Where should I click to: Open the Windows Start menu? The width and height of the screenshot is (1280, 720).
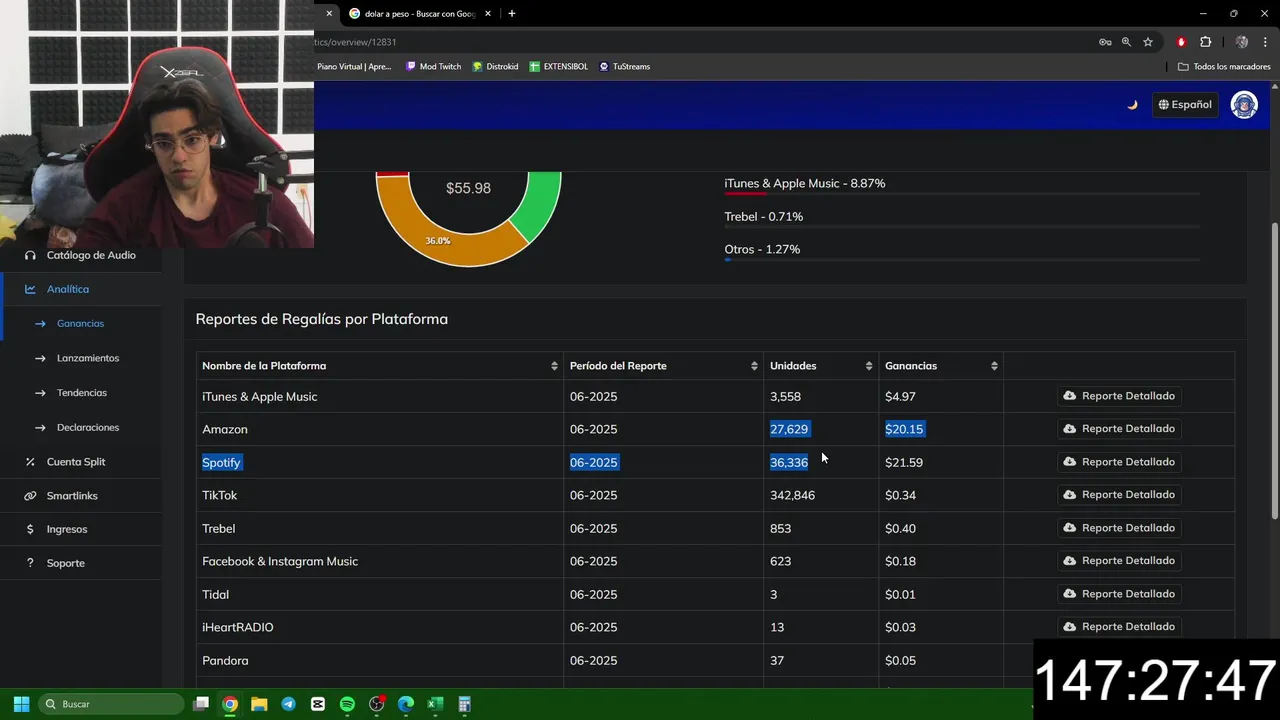click(21, 704)
